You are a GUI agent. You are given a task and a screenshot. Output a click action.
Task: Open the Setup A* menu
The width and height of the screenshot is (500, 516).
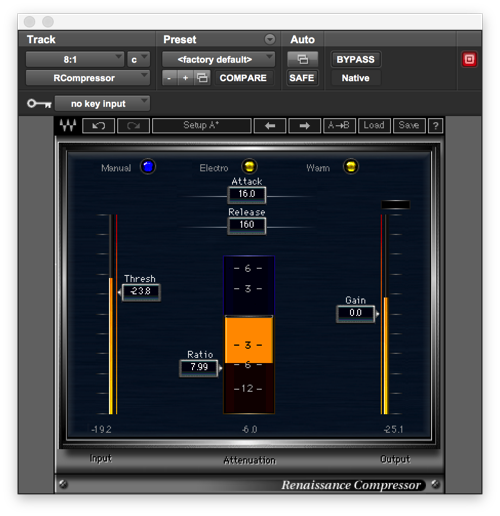click(x=202, y=126)
